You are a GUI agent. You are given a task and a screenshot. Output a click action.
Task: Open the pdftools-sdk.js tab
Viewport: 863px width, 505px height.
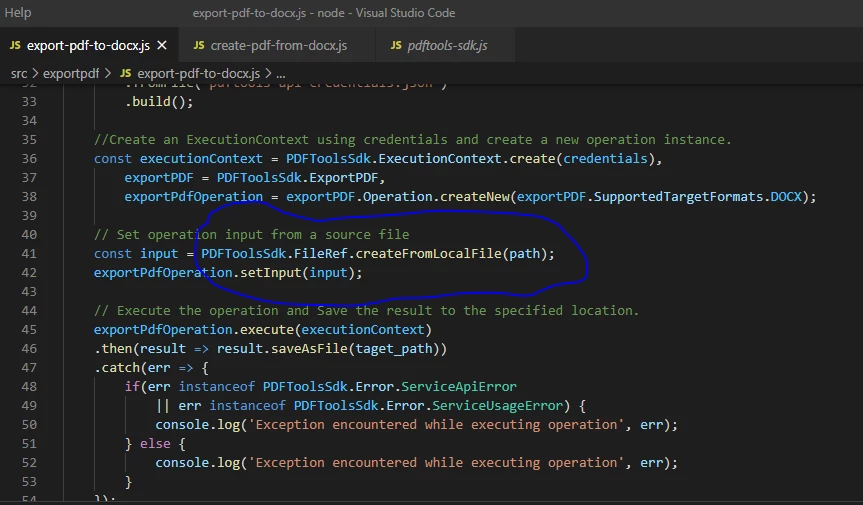(x=446, y=46)
